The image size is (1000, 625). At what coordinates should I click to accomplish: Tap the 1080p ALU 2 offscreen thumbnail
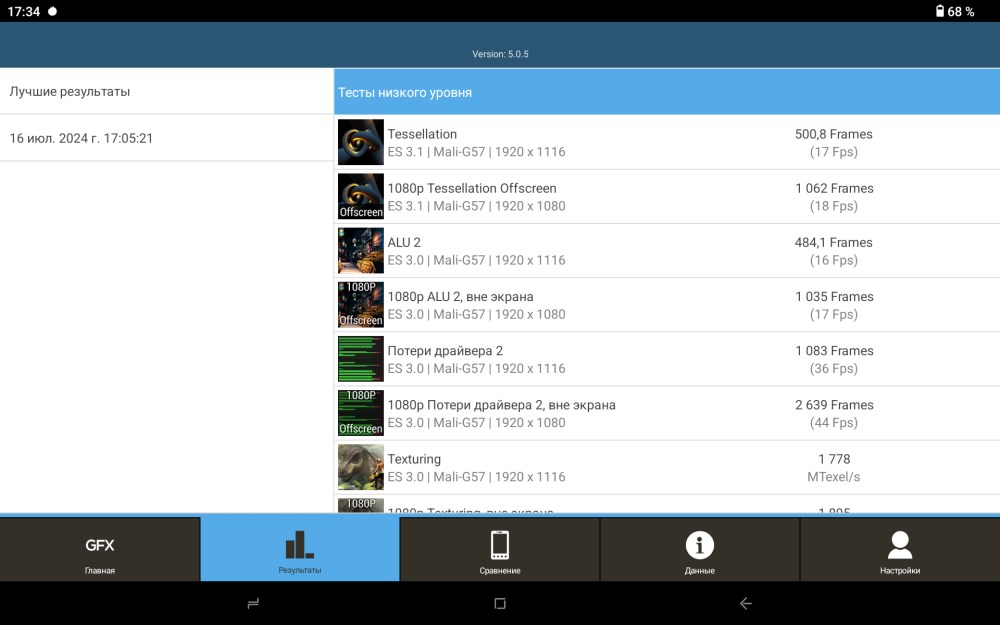click(360, 305)
